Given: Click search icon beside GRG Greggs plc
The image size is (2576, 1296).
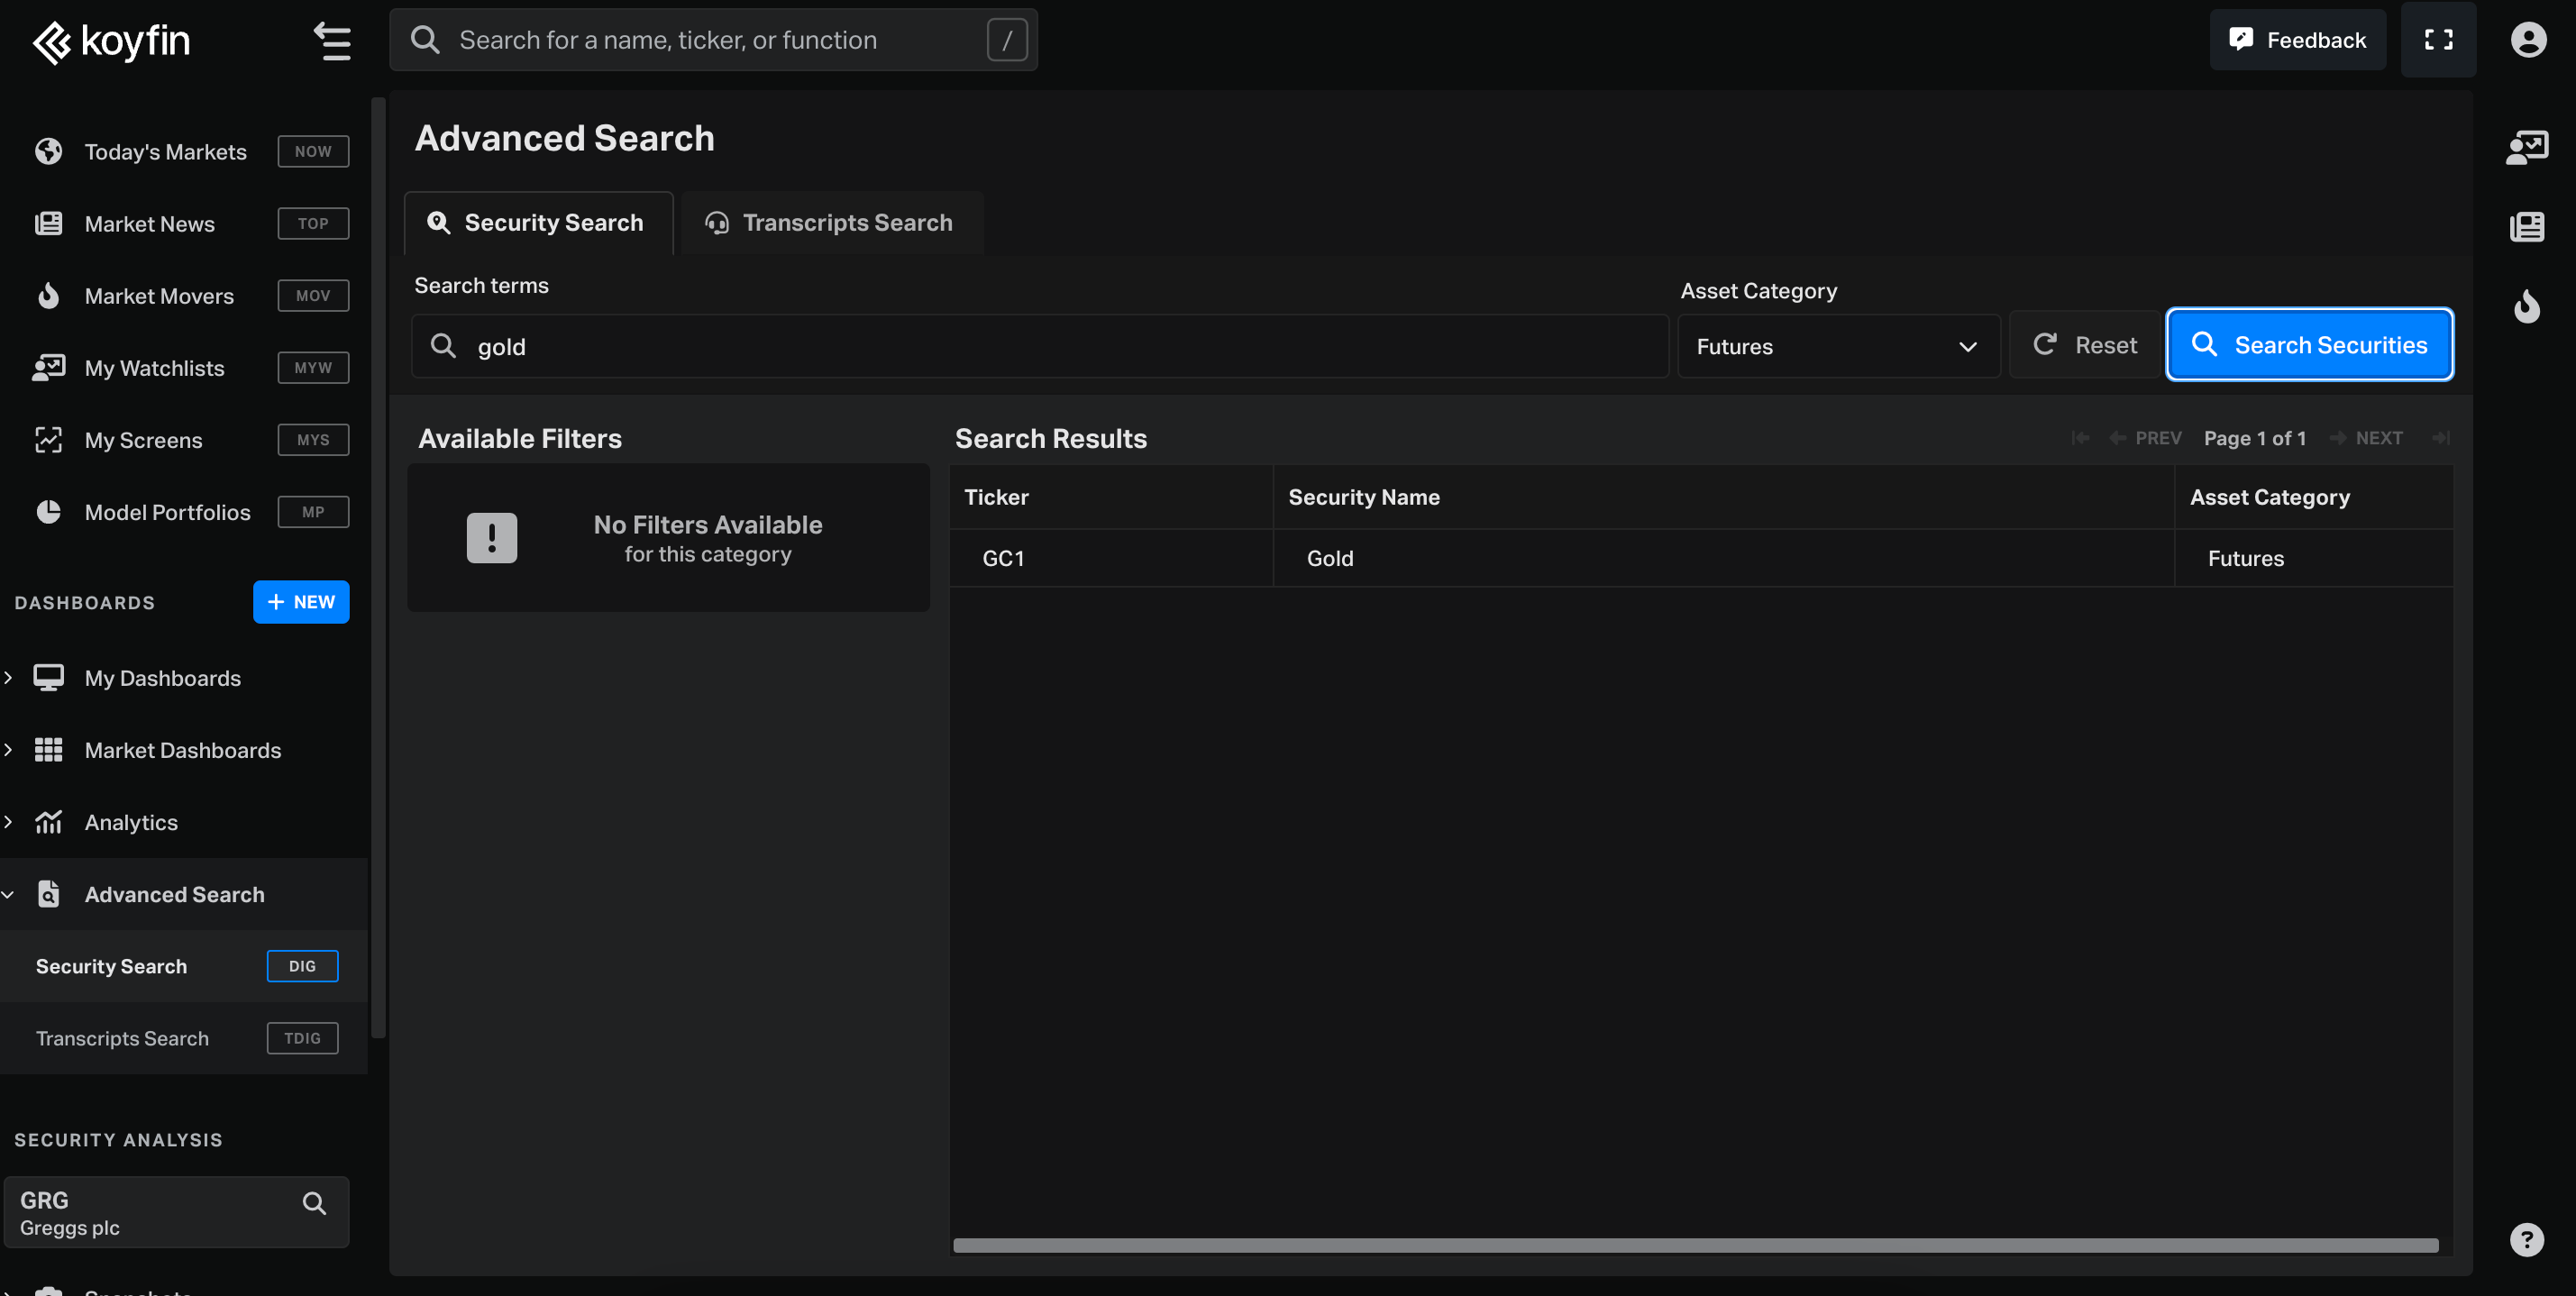Looking at the screenshot, I should [x=314, y=1203].
